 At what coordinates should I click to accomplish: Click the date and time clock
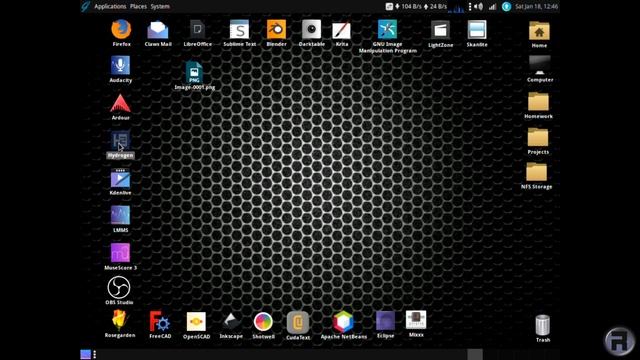536,7
